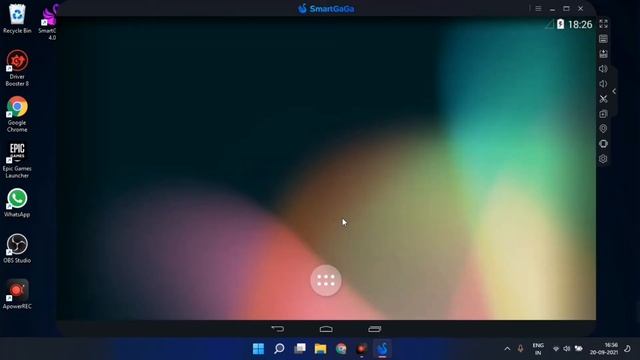Open Wi-Fi network tray icon
The height and width of the screenshot is (360, 640).
pyautogui.click(x=556, y=349)
